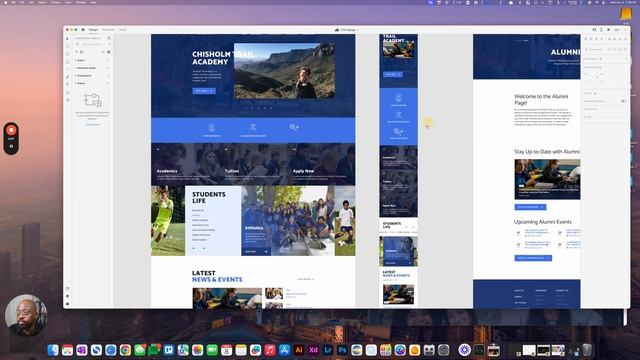Click the blue button under Upcoming Alumni Events

click(x=533, y=258)
